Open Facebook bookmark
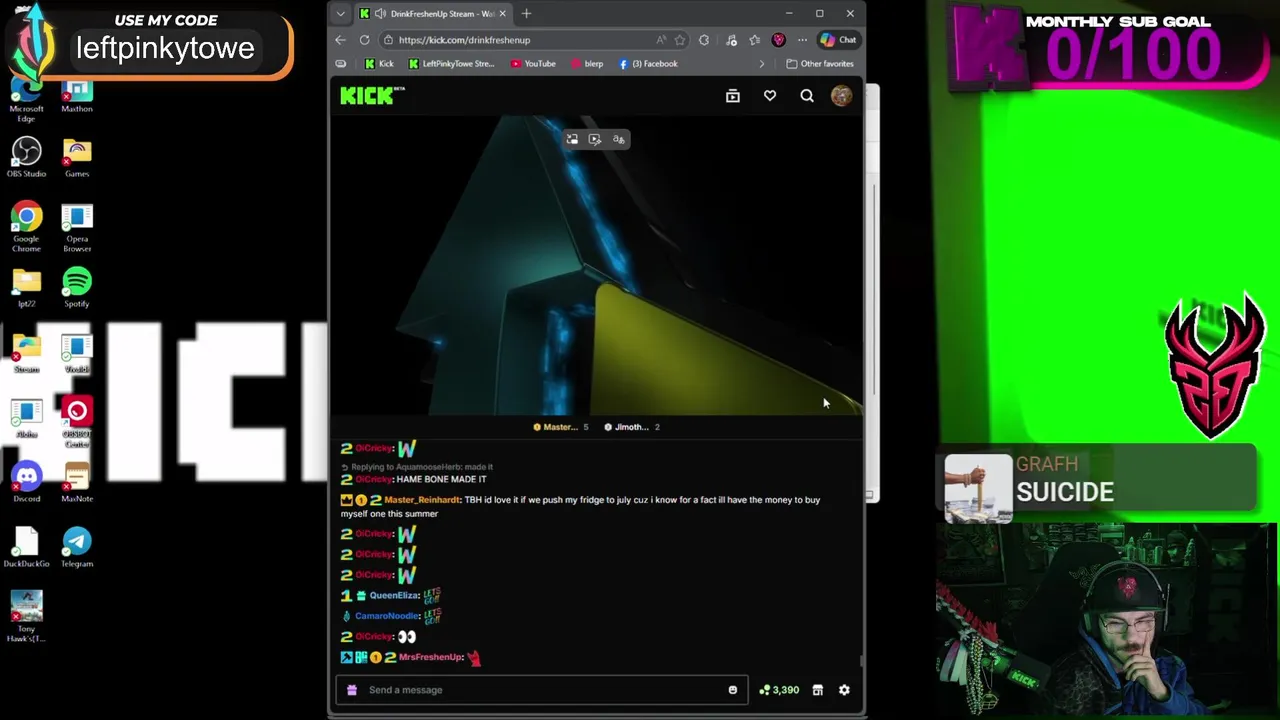This screenshot has width=1280, height=720. point(648,64)
